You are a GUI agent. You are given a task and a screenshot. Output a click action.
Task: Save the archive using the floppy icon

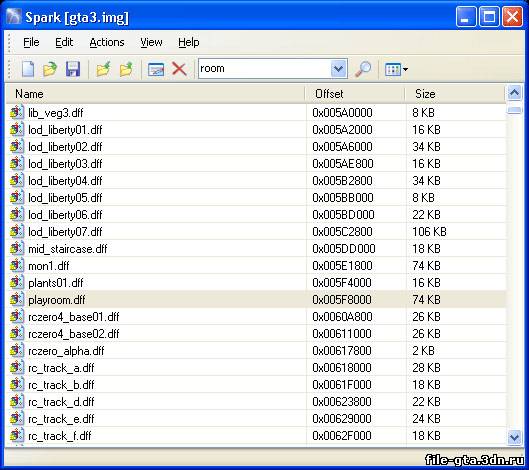(x=73, y=69)
